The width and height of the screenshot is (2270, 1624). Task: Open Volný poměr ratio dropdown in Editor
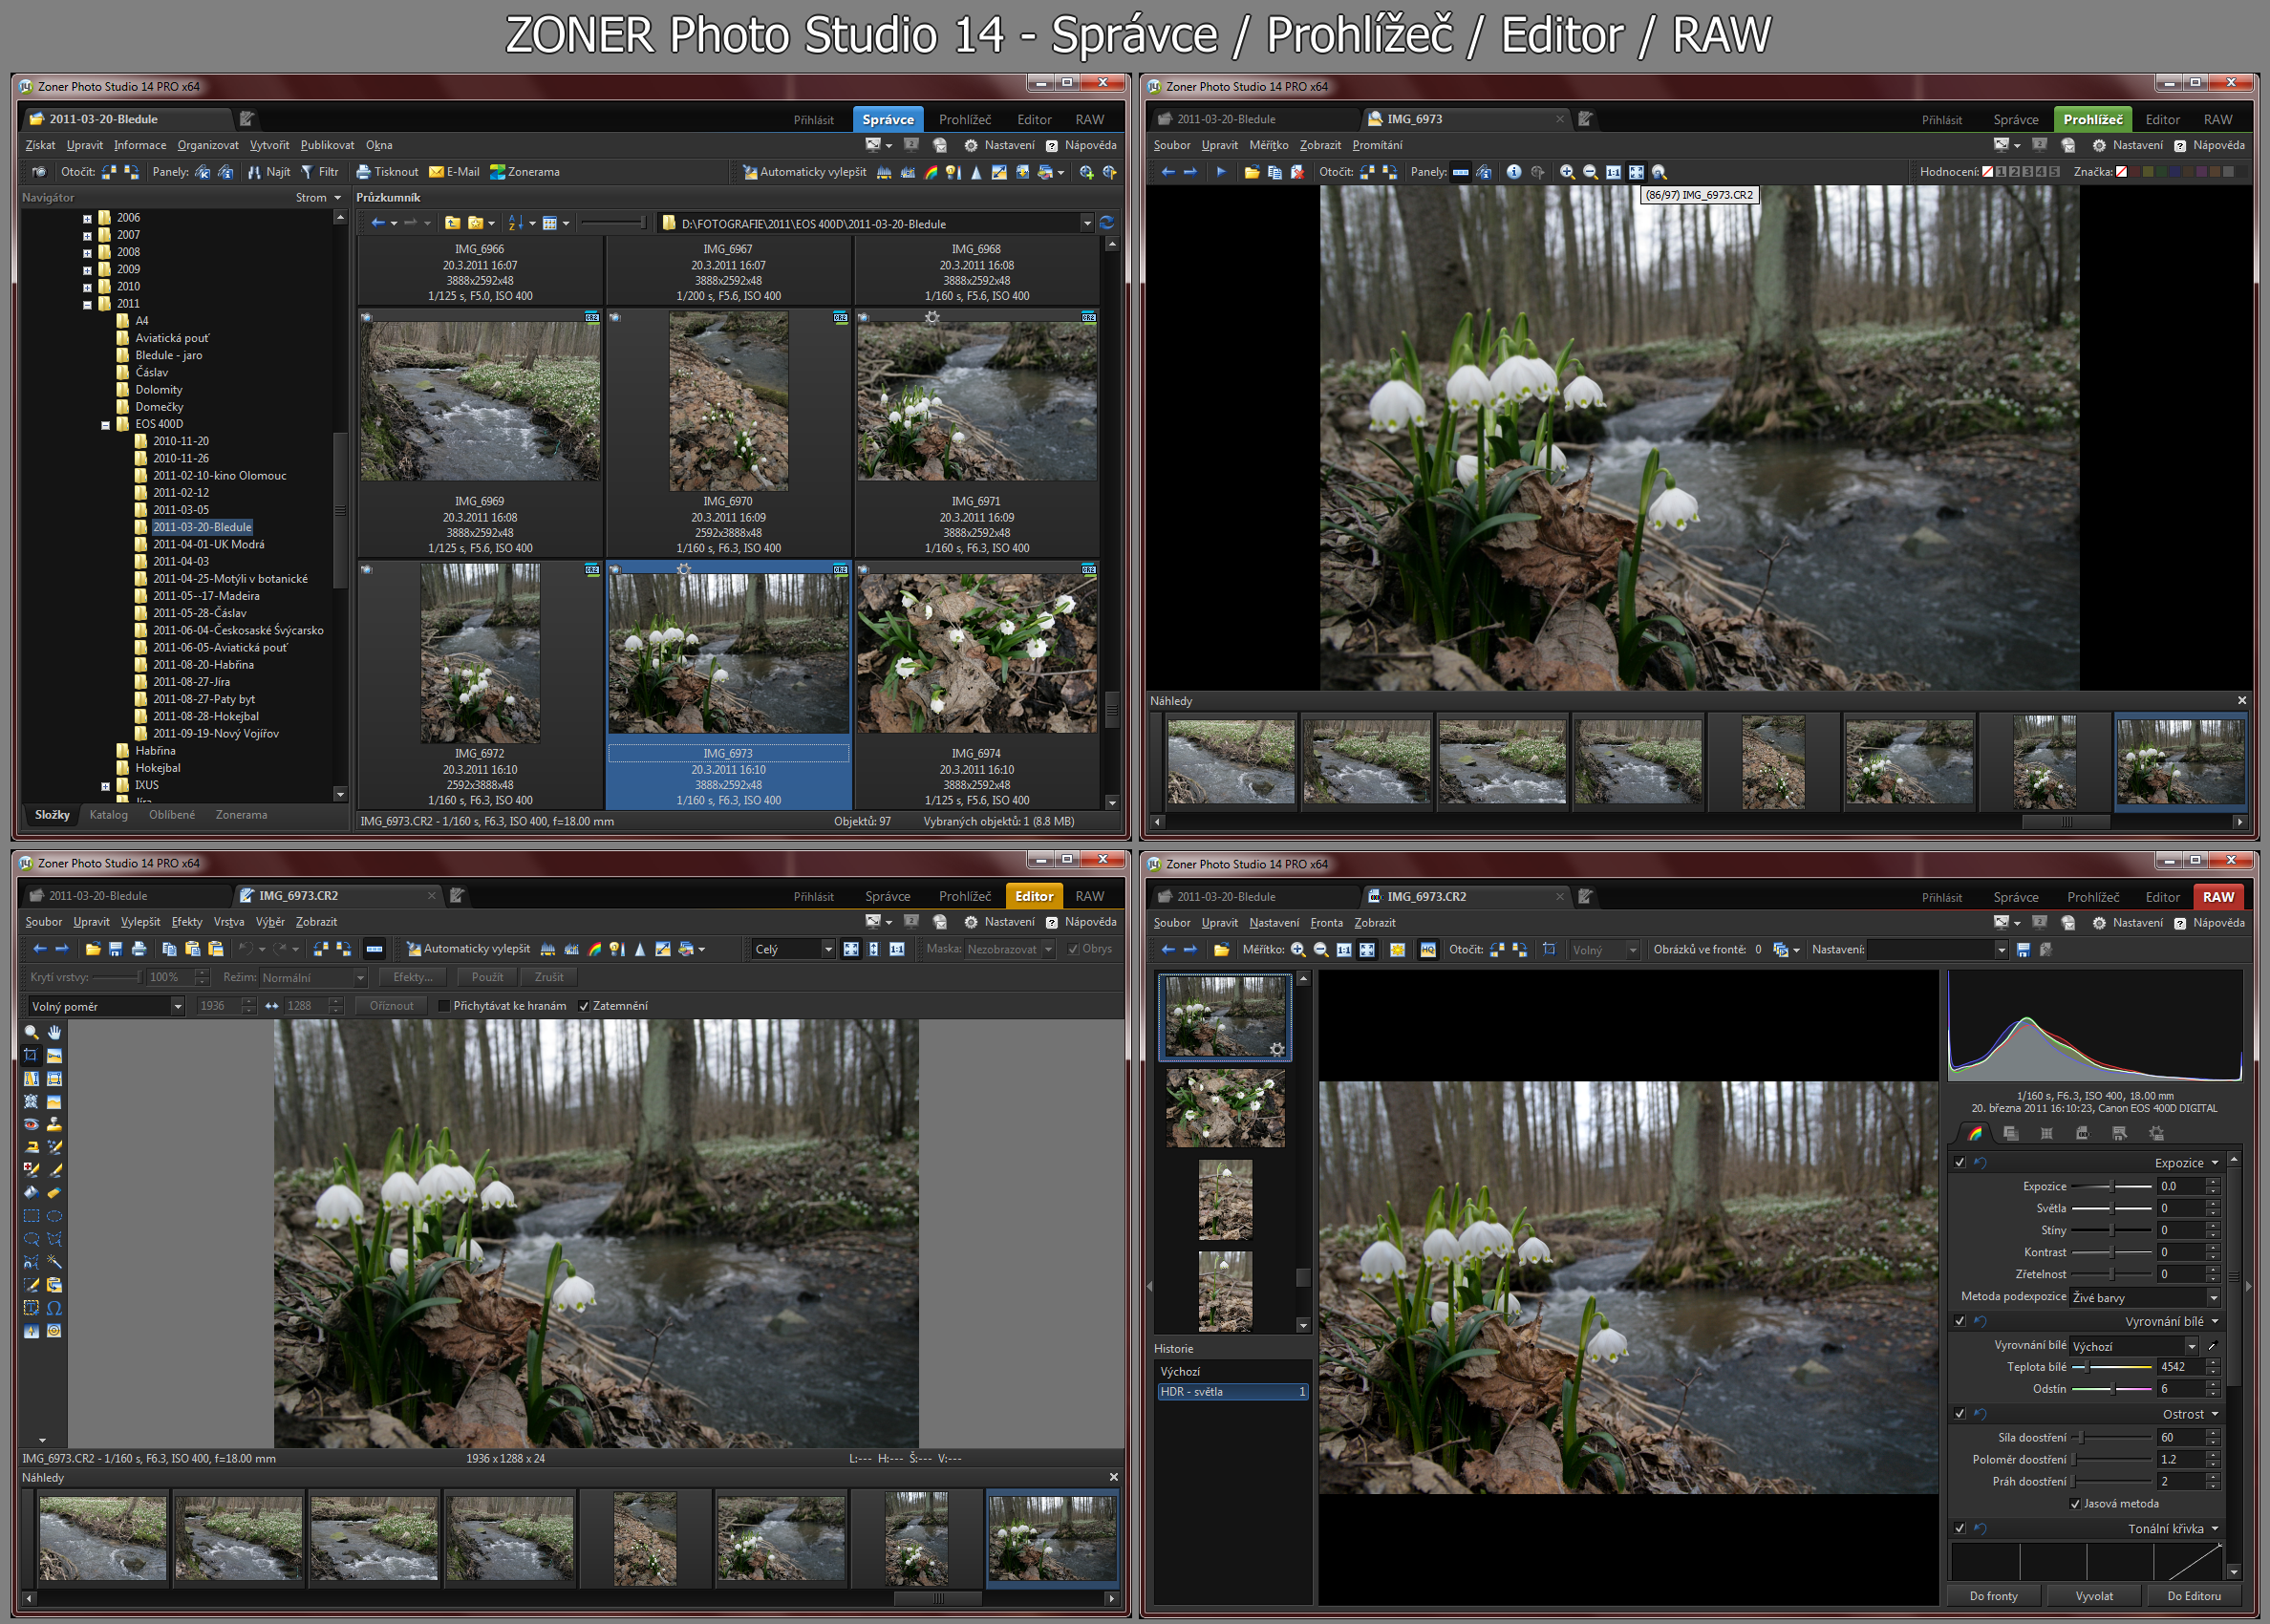(x=106, y=1006)
